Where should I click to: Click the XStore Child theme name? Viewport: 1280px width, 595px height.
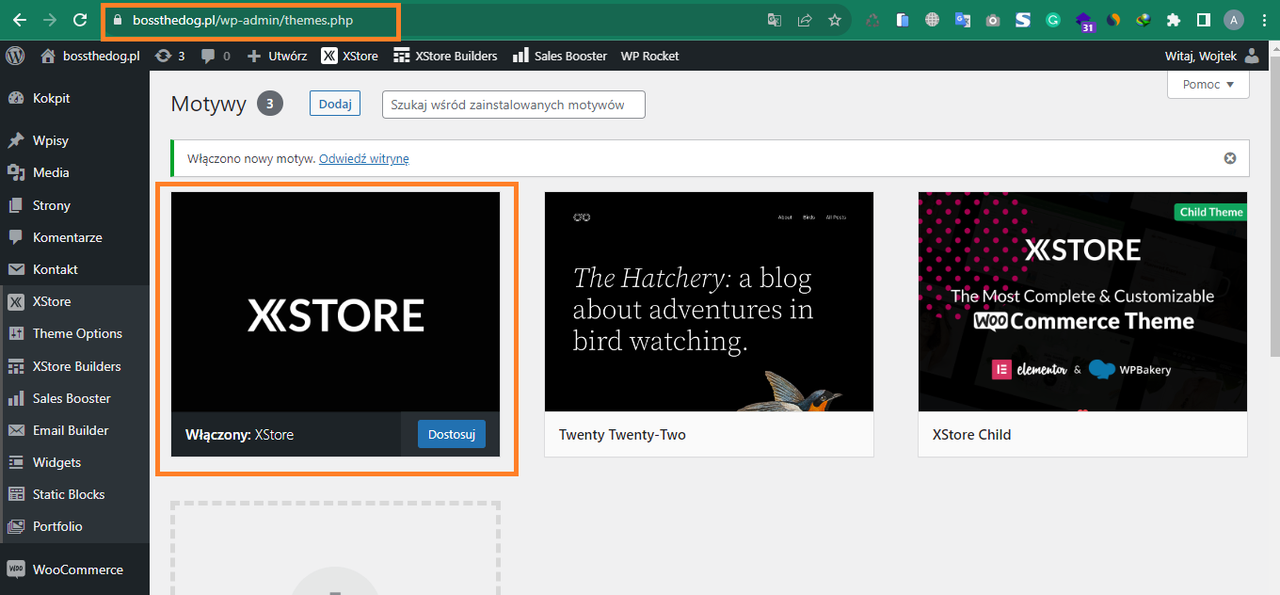point(972,435)
